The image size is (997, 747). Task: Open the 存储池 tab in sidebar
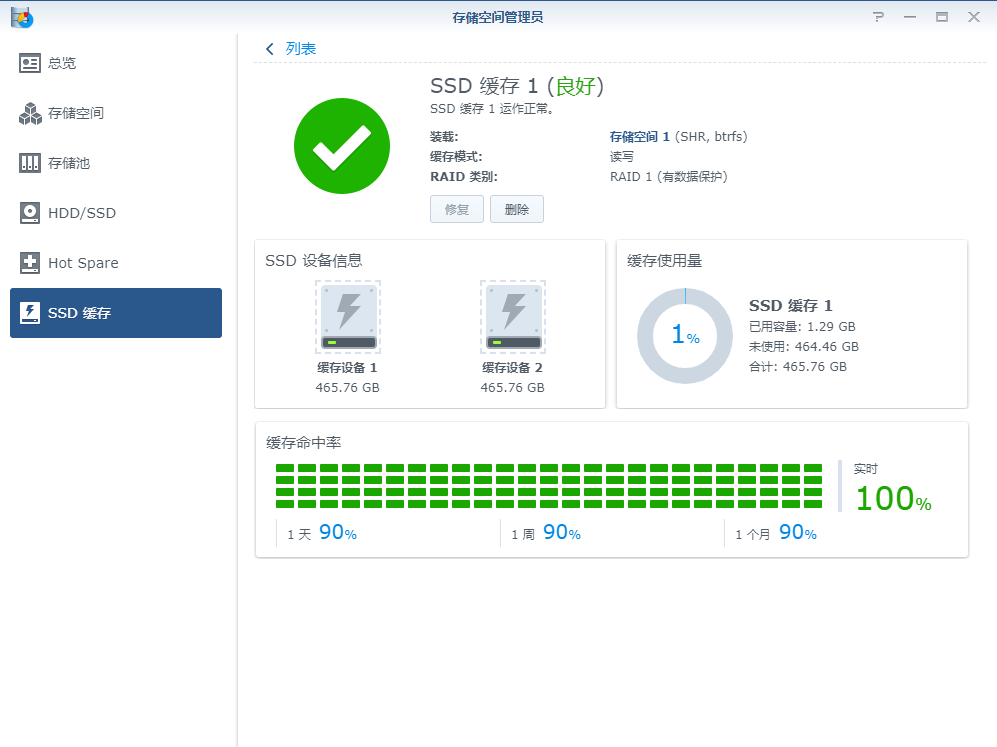pos(69,163)
